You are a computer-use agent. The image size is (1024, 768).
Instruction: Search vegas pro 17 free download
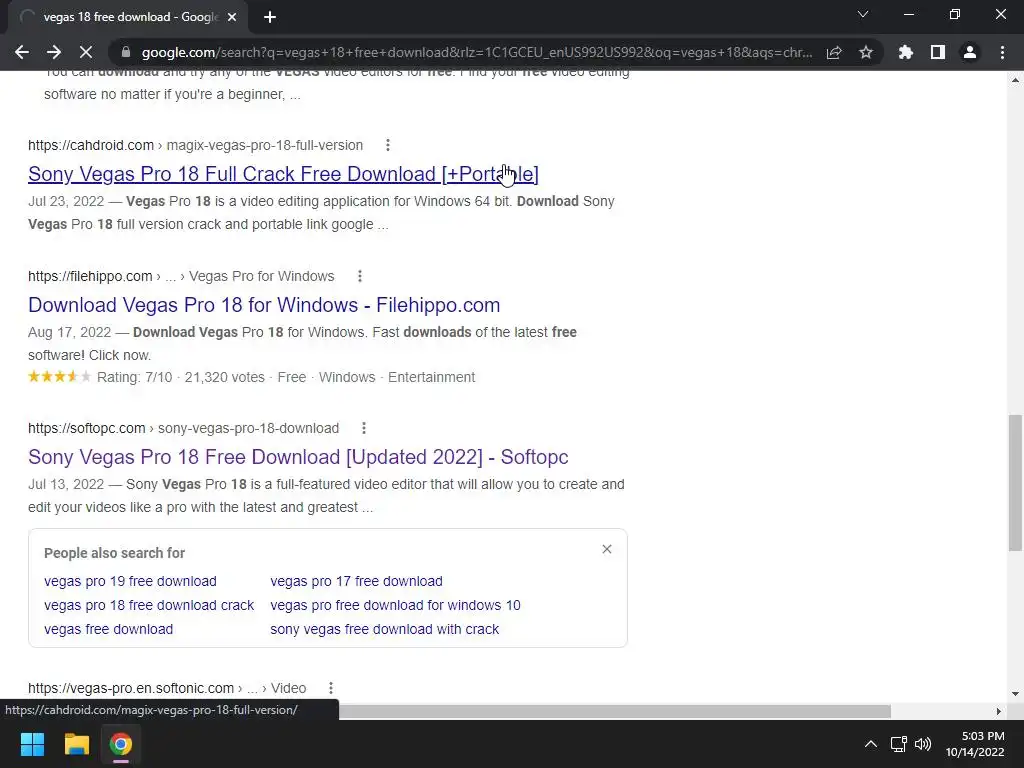pyautogui.click(x=356, y=581)
